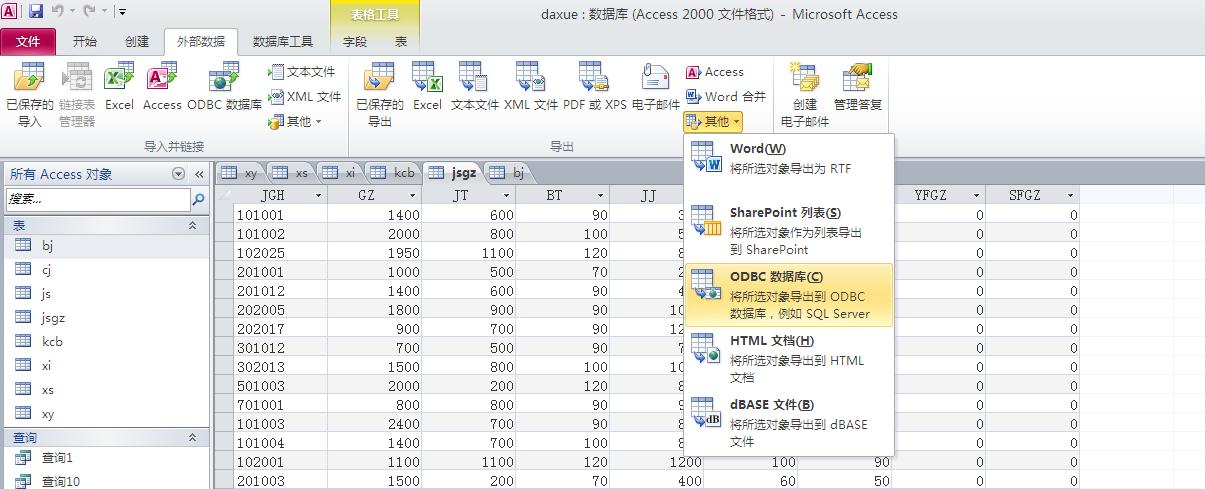This screenshot has height=489, width=1205.
Task: Choose ODBC 数据库(C) export menu item
Action: click(x=788, y=295)
